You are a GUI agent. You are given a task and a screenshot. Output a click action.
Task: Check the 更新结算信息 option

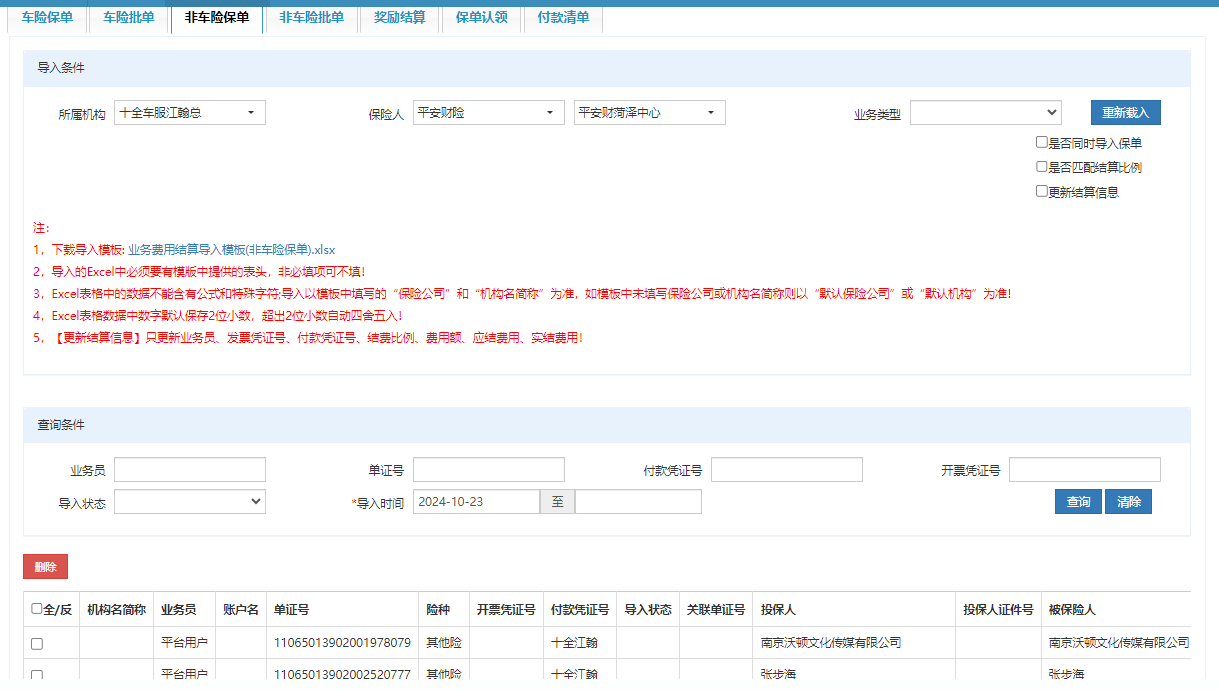pos(1042,191)
